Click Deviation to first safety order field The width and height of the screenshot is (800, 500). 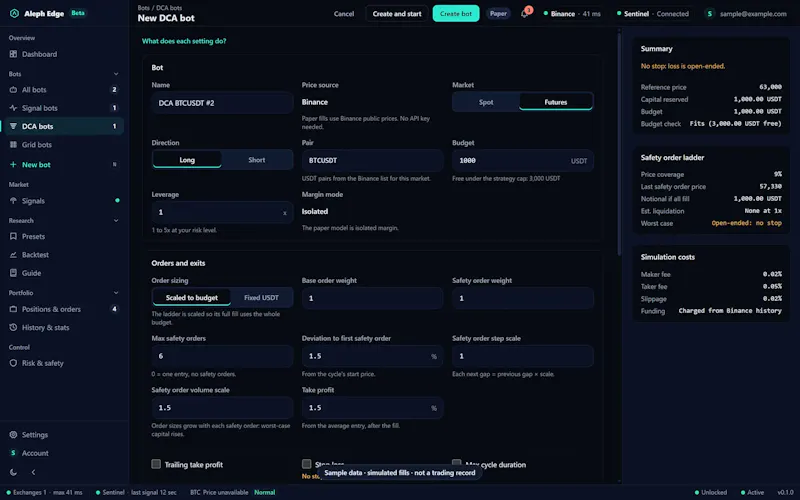(372, 356)
